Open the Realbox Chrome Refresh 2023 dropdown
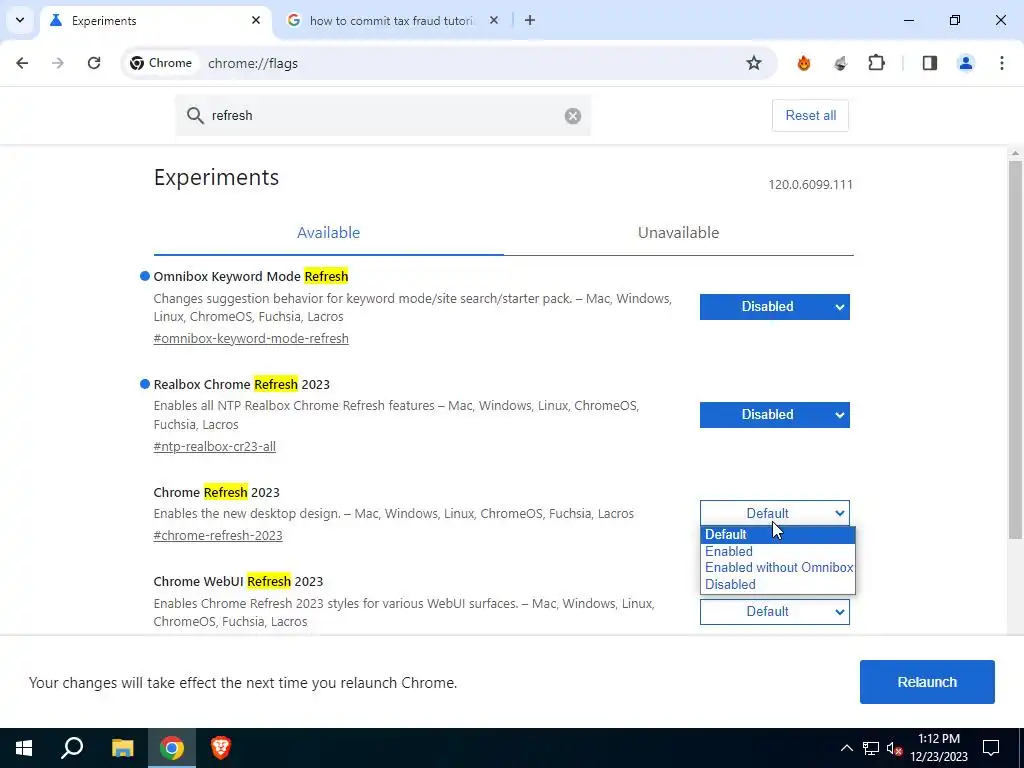The height and width of the screenshot is (768, 1024). pyautogui.click(x=775, y=415)
